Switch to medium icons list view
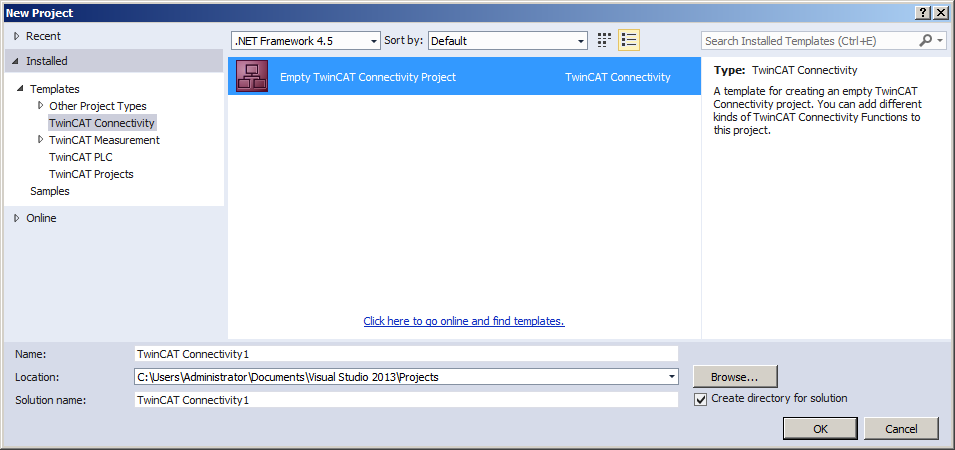 click(x=629, y=41)
